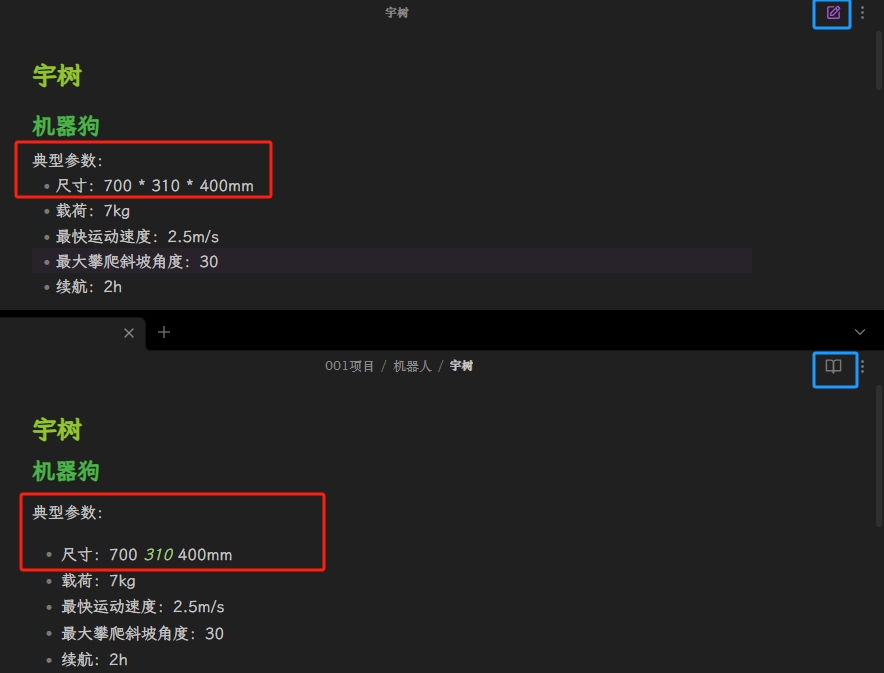Click the 宇树 title next to the pencil icon
884x673 pixels.
tap(397, 12)
